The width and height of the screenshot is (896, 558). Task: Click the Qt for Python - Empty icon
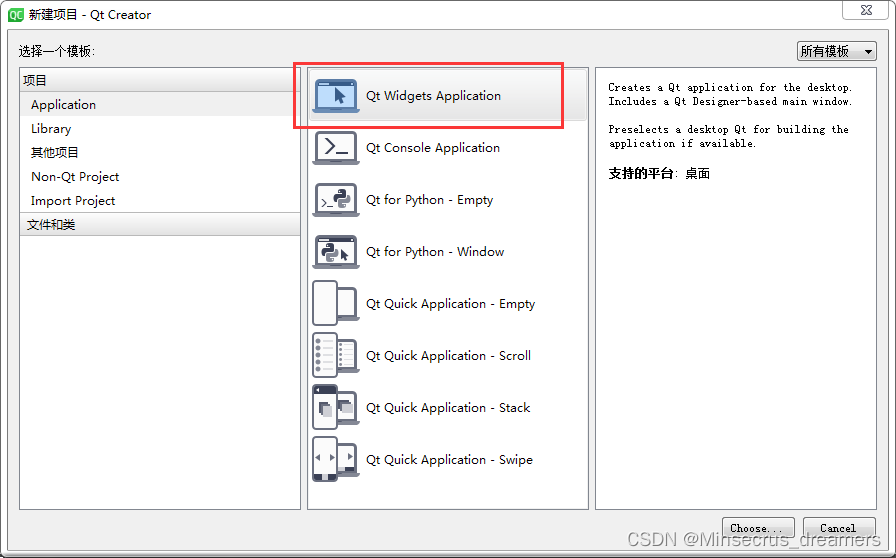336,200
